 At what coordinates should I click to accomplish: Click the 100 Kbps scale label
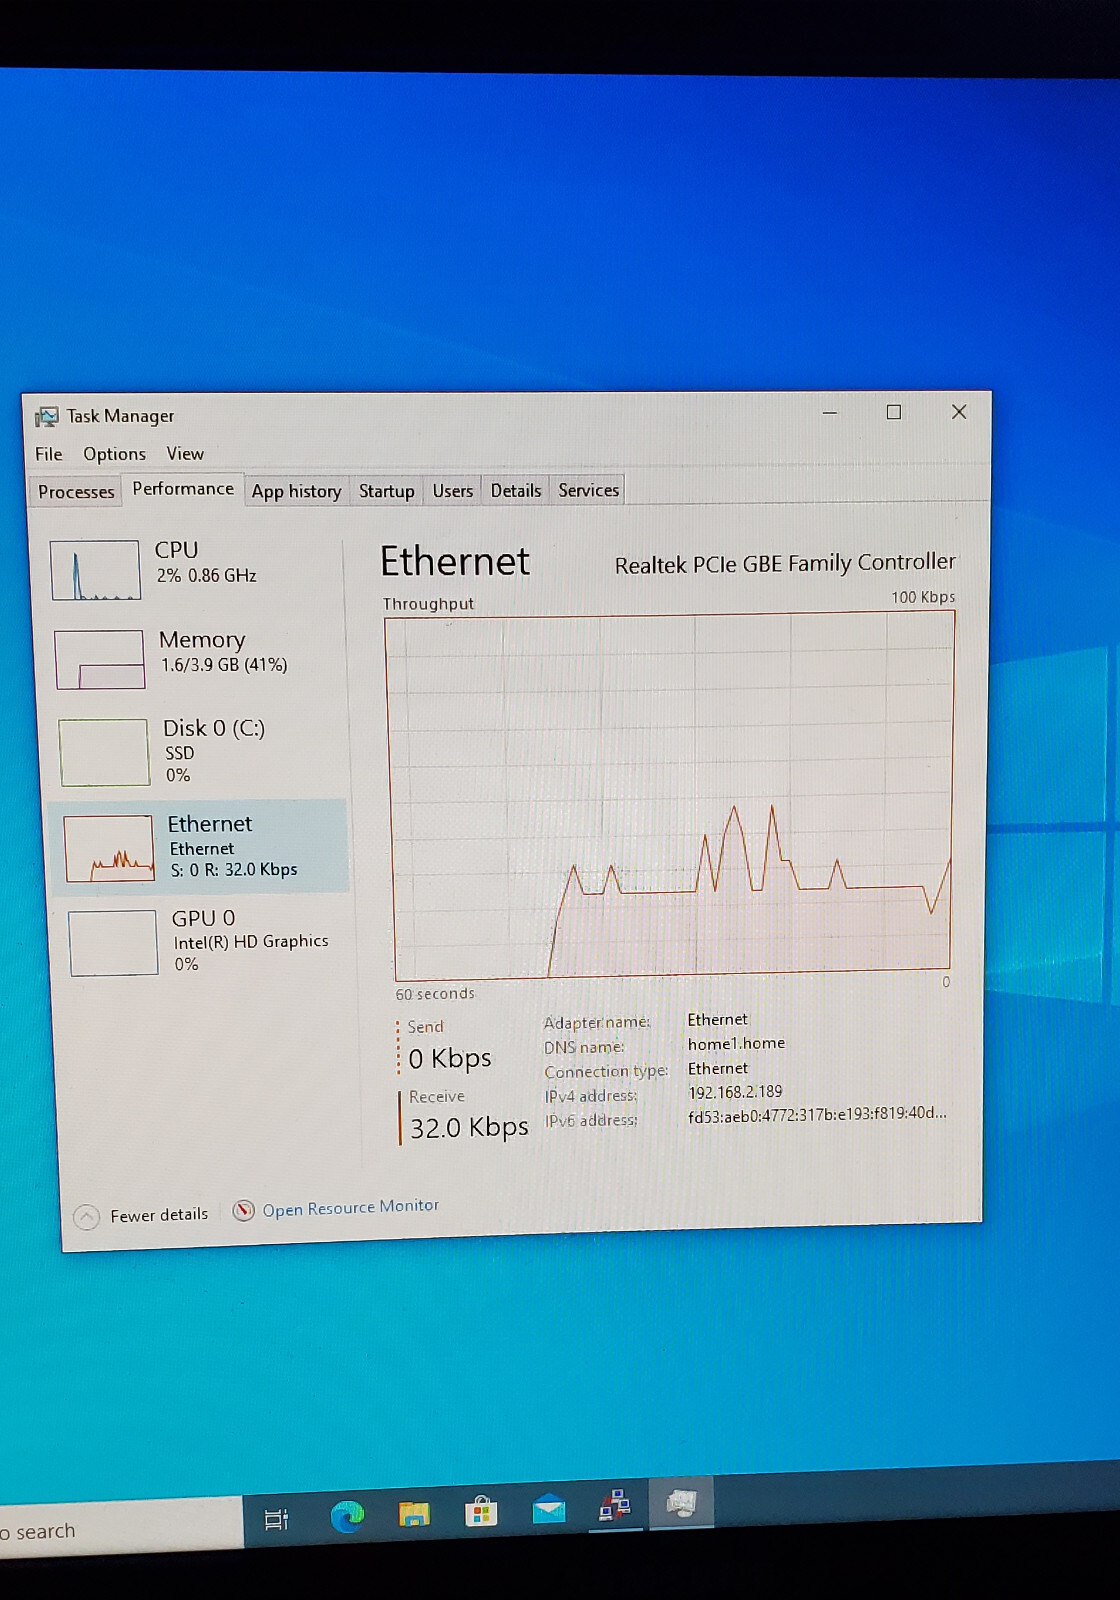pyautogui.click(x=923, y=597)
